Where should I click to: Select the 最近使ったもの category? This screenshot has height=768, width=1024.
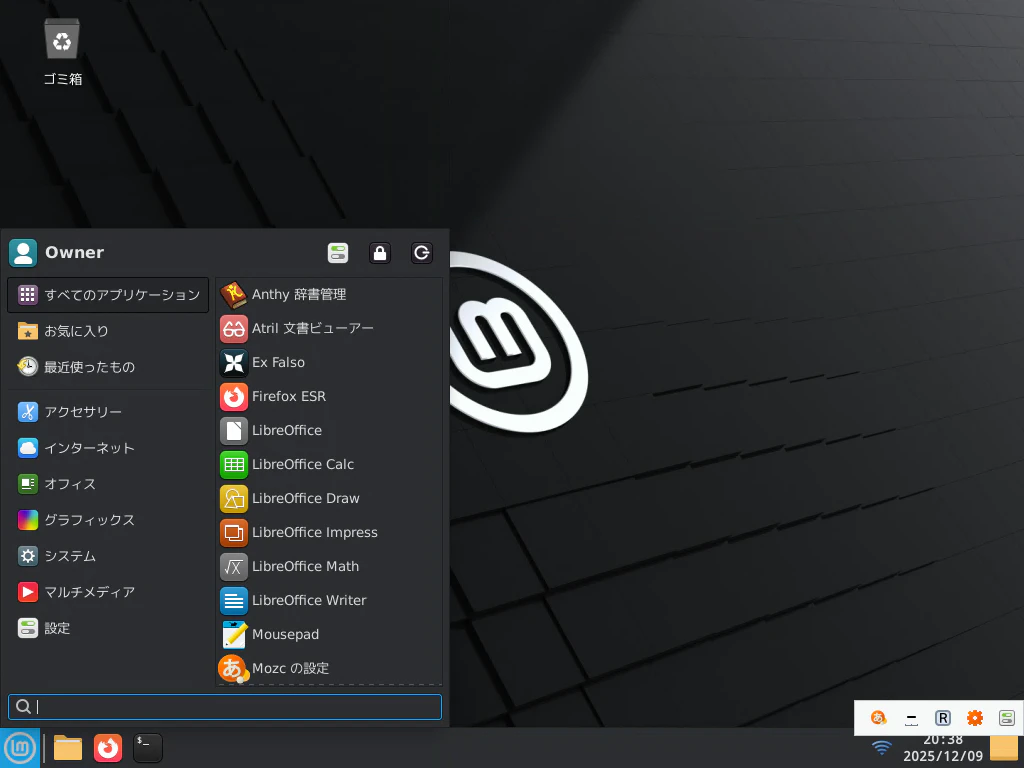pyautogui.click(x=108, y=367)
